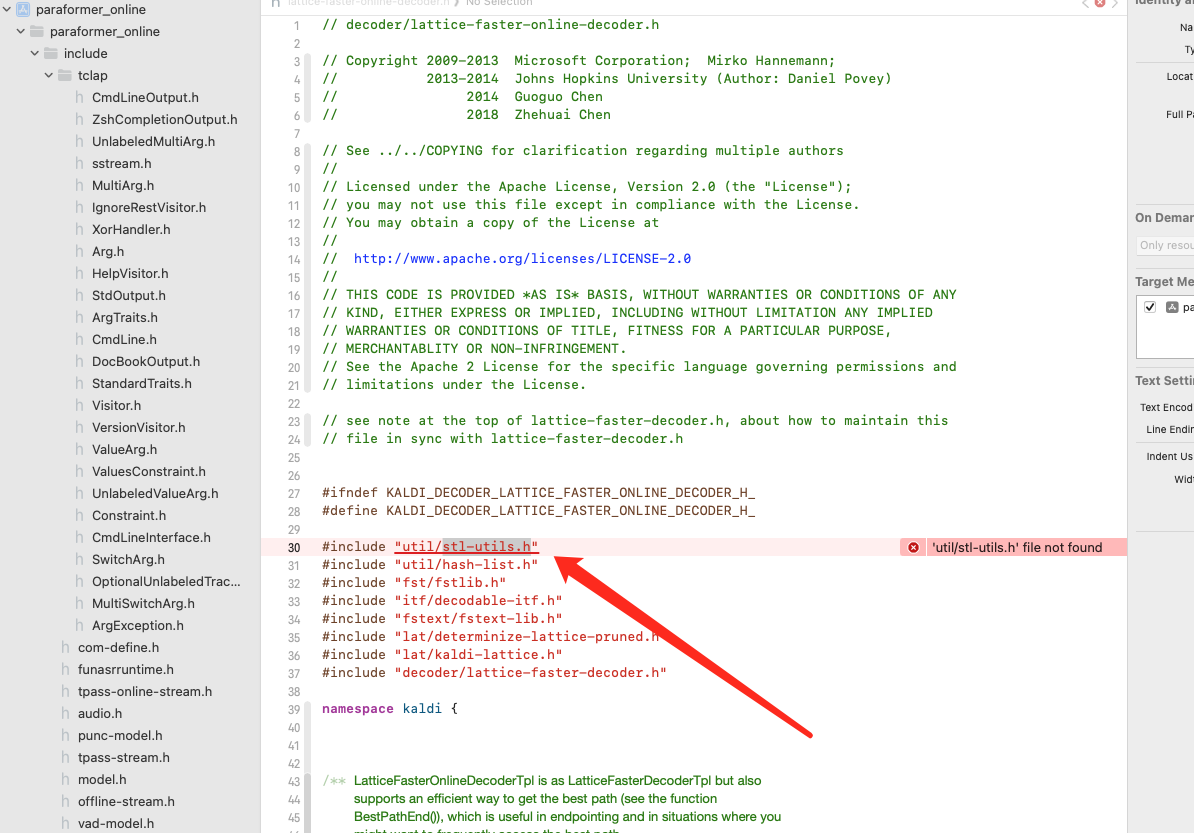
Task: Click the header file icon next to audio.h
Action: [x=65, y=714]
